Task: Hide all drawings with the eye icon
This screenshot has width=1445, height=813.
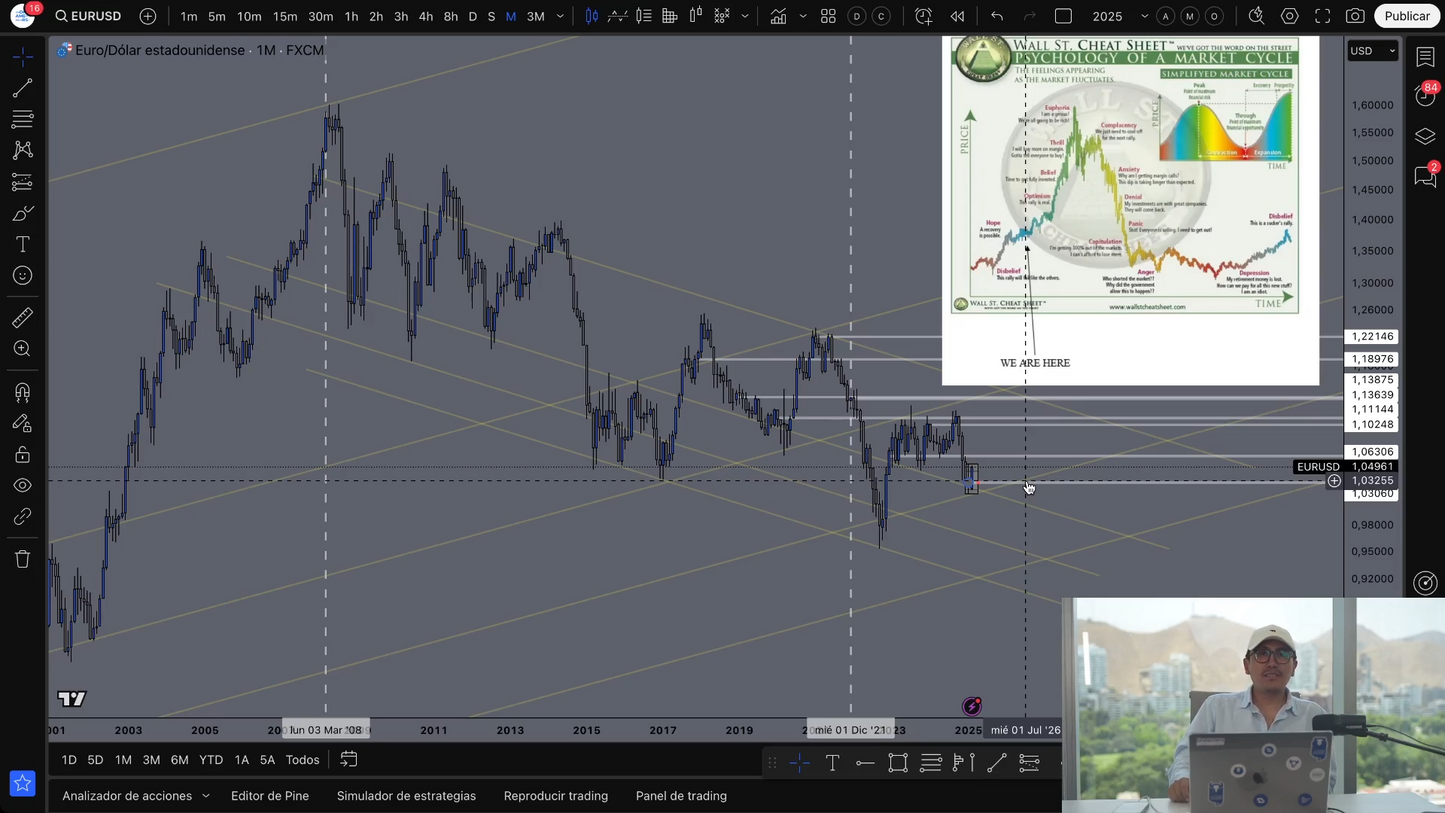Action: 22,486
